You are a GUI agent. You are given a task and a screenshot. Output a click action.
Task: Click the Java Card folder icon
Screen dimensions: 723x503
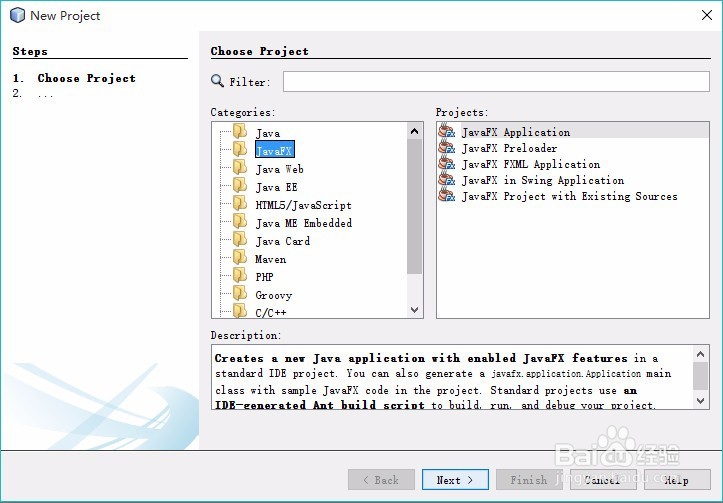240,240
